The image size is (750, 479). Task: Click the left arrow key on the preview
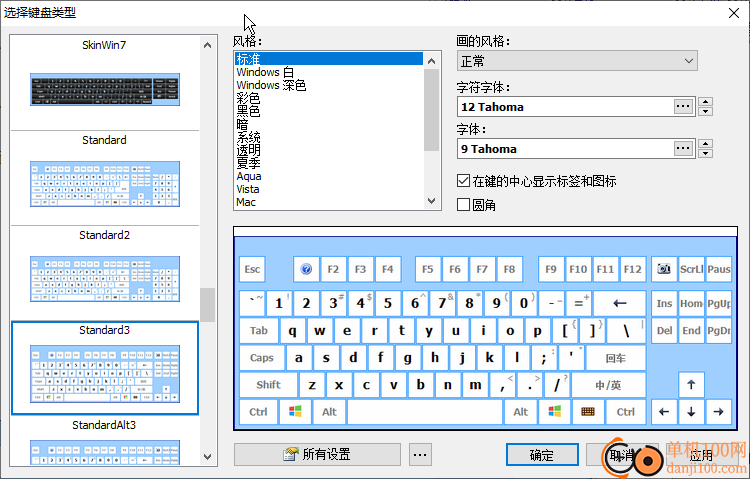[664, 412]
